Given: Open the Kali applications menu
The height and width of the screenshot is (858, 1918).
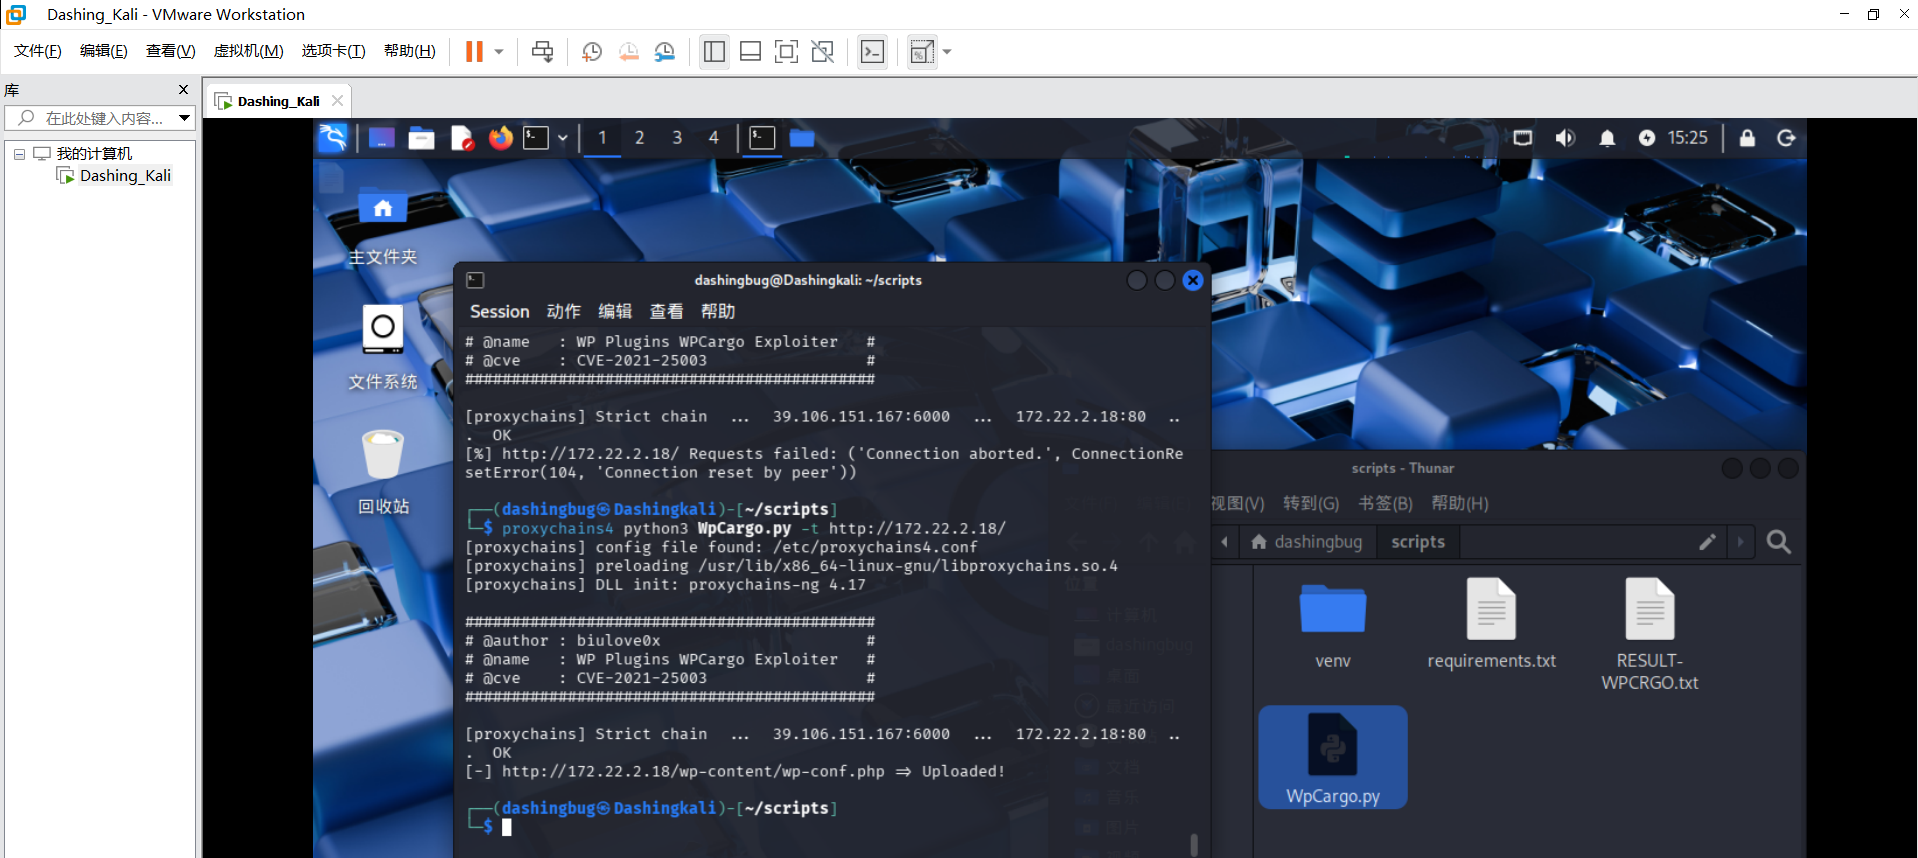Looking at the screenshot, I should 333,138.
